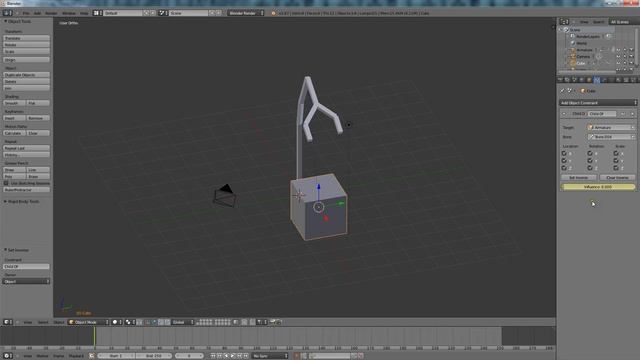Click the Clear Inverse button
Screen dimensions: 640x360
tap(618, 178)
